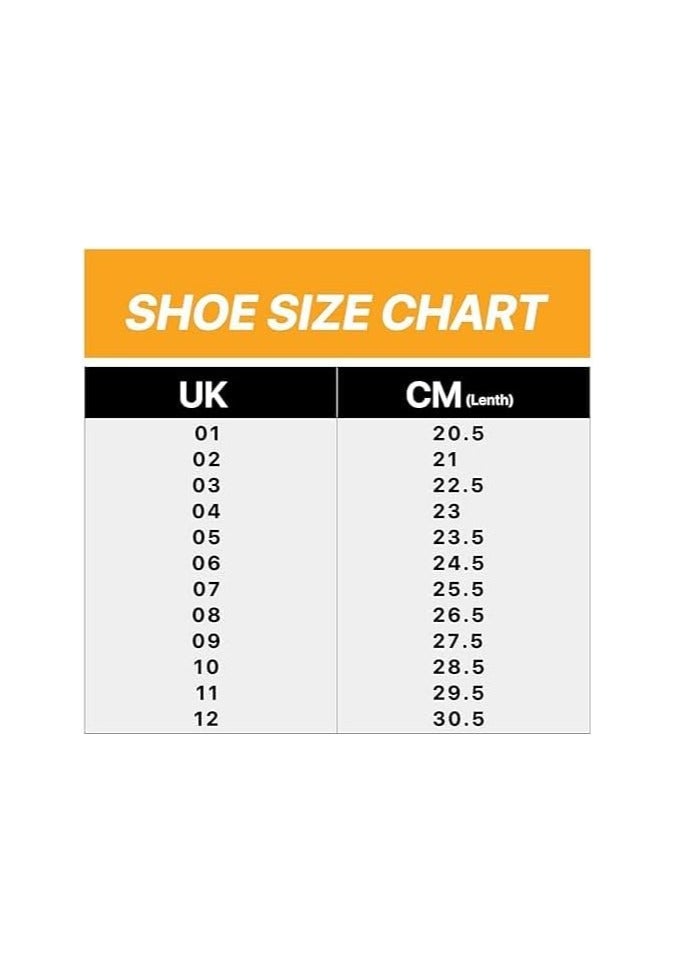Click the 21 cm length value
The image size is (700, 954).
(446, 460)
